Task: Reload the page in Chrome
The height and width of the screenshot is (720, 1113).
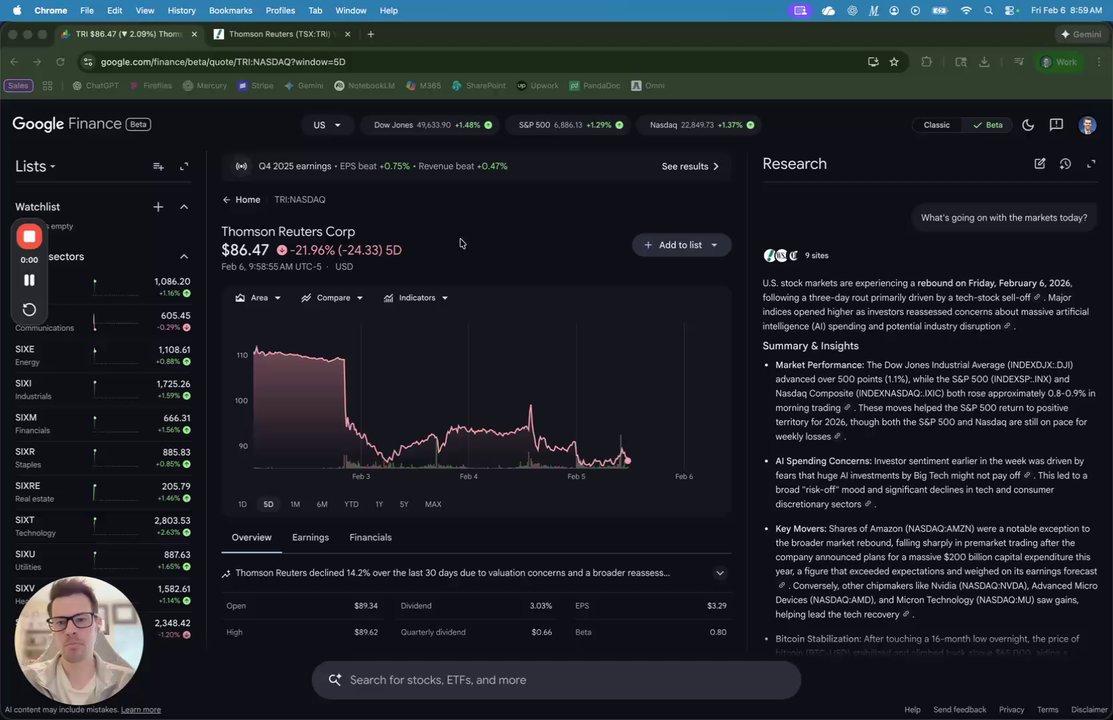Action: [60, 62]
